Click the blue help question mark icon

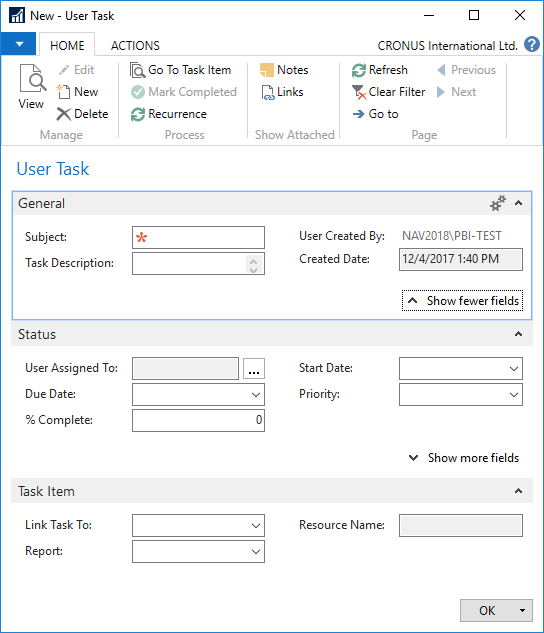[532, 44]
